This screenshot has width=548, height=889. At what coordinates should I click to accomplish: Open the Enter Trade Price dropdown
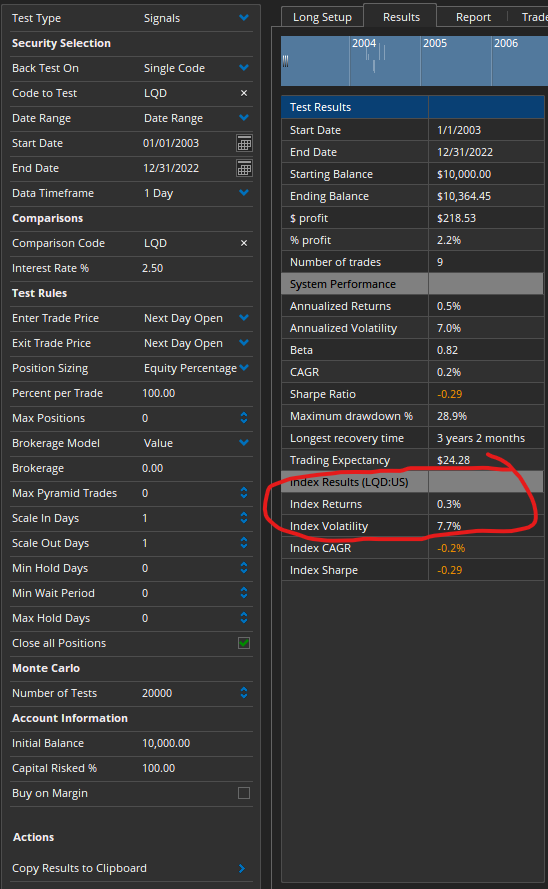pos(244,318)
